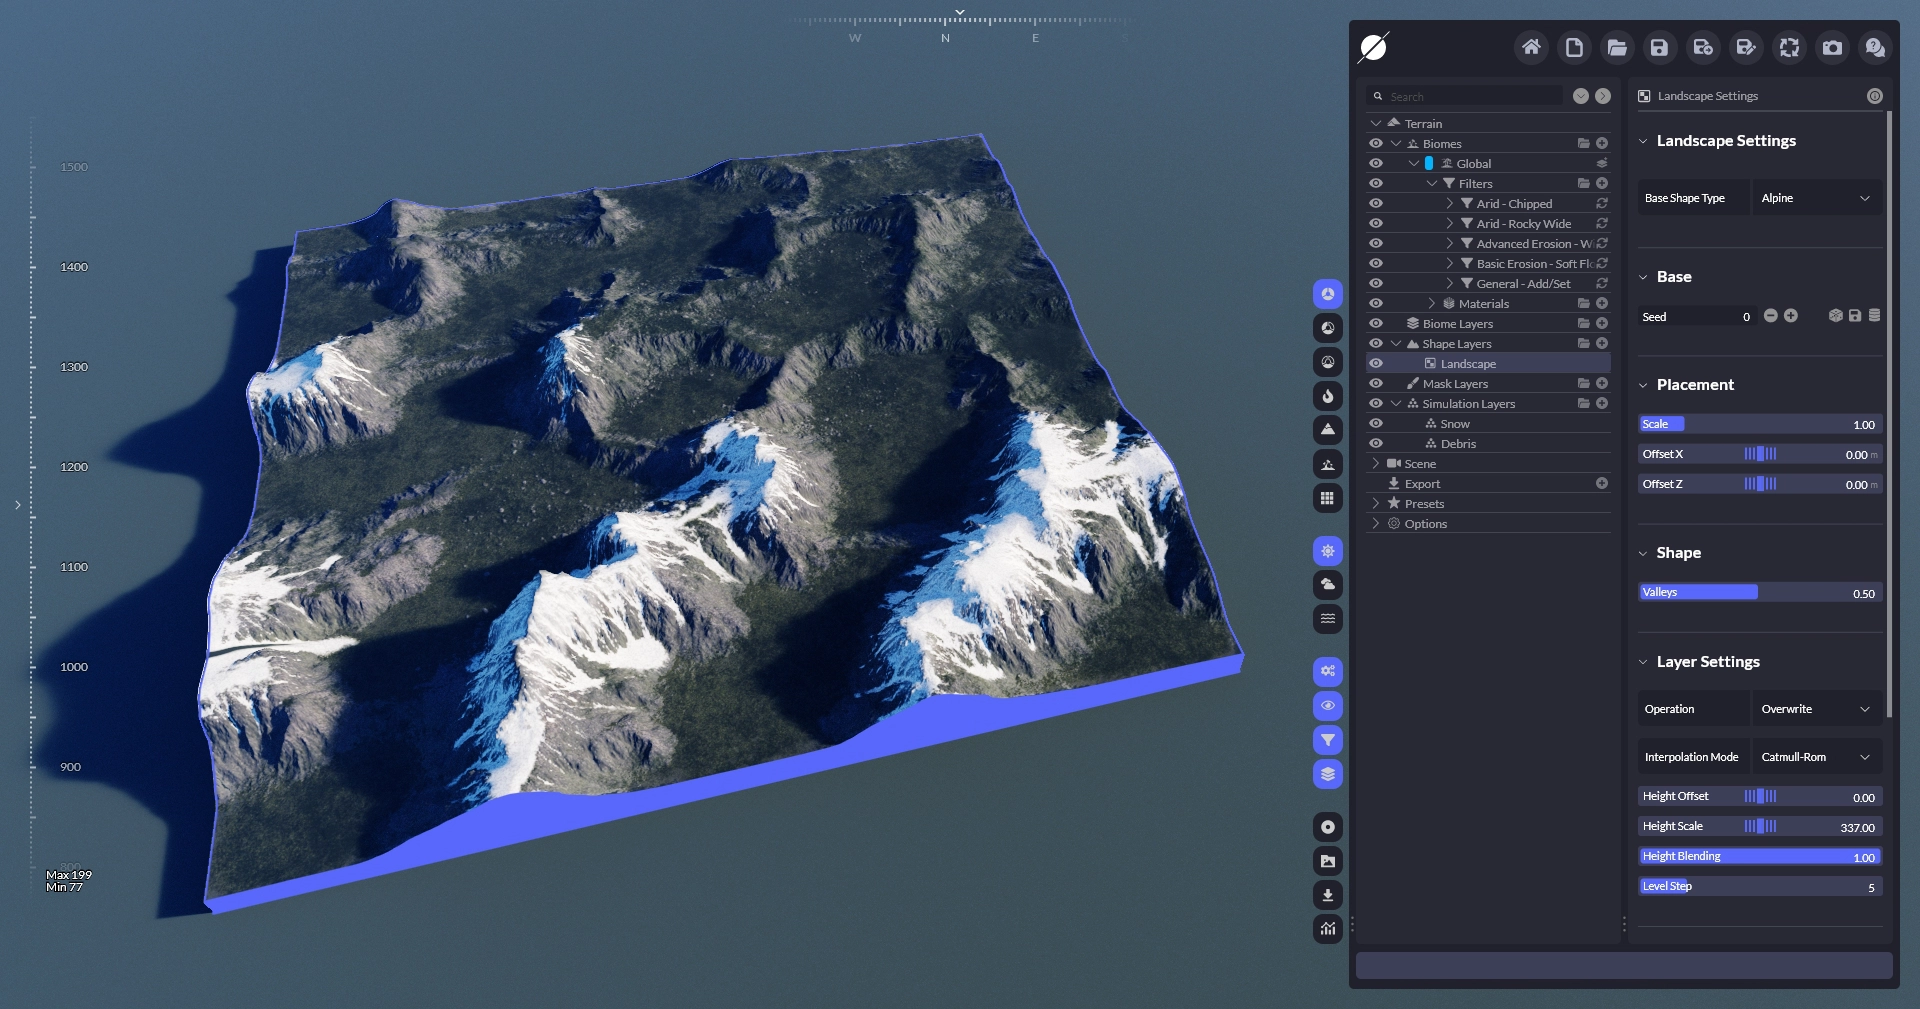Screen dimensions: 1920x1009
Task: Toggle visibility of Debris layer
Action: (1376, 443)
